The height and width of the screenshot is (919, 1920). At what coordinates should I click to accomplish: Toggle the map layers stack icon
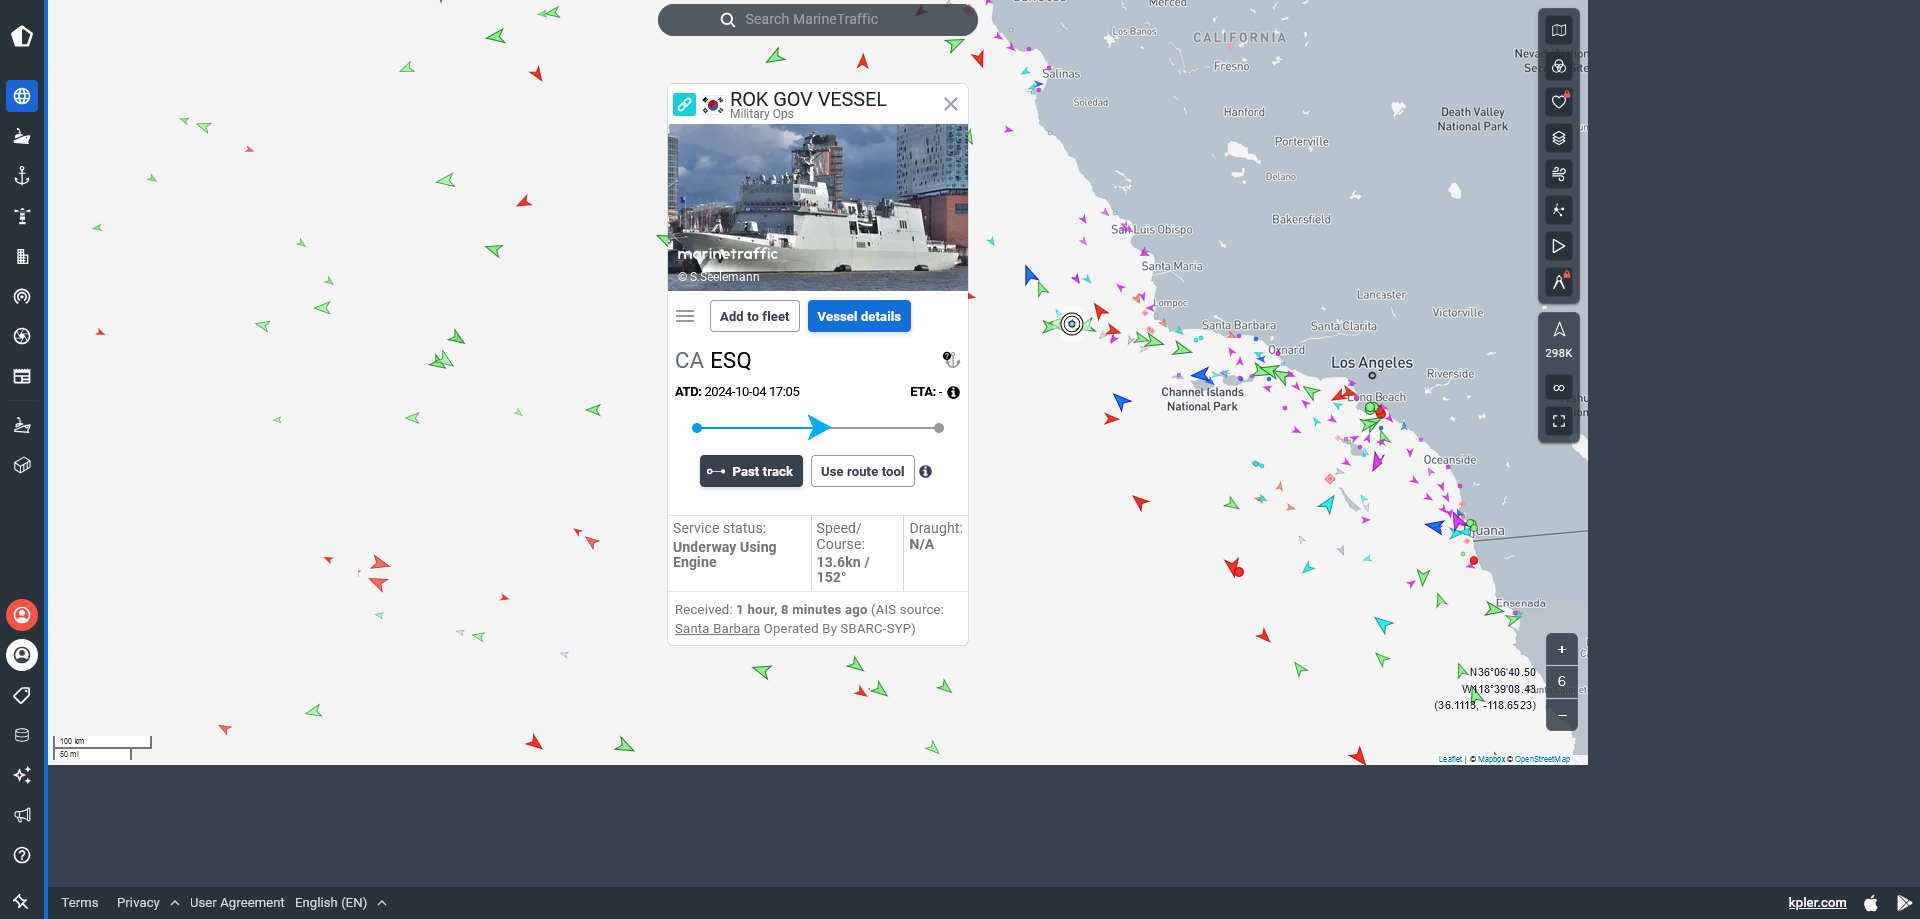coord(1558,138)
